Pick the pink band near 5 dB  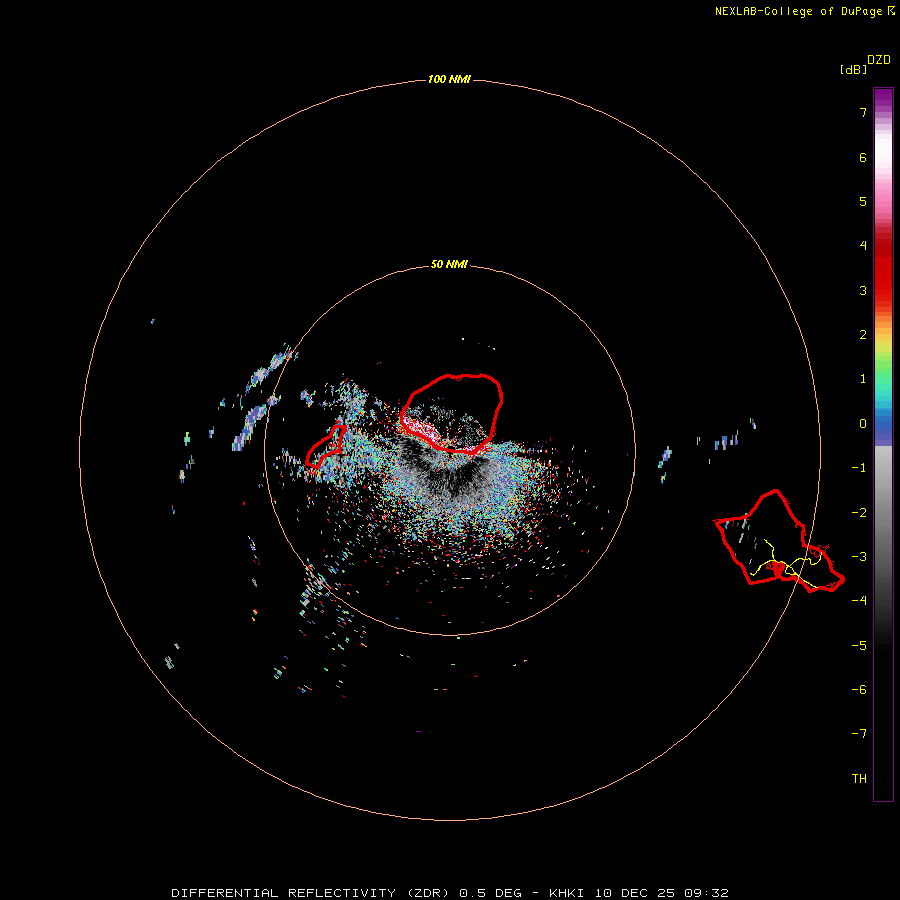click(883, 198)
